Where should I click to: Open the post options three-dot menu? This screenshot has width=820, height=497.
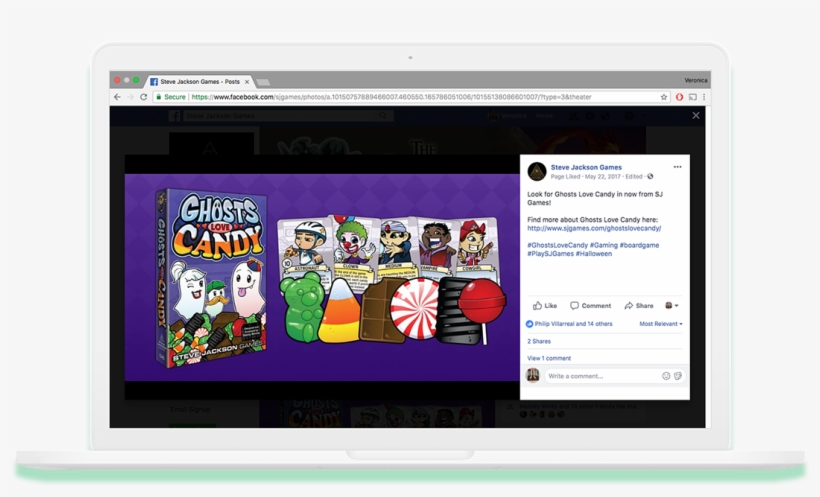[677, 167]
